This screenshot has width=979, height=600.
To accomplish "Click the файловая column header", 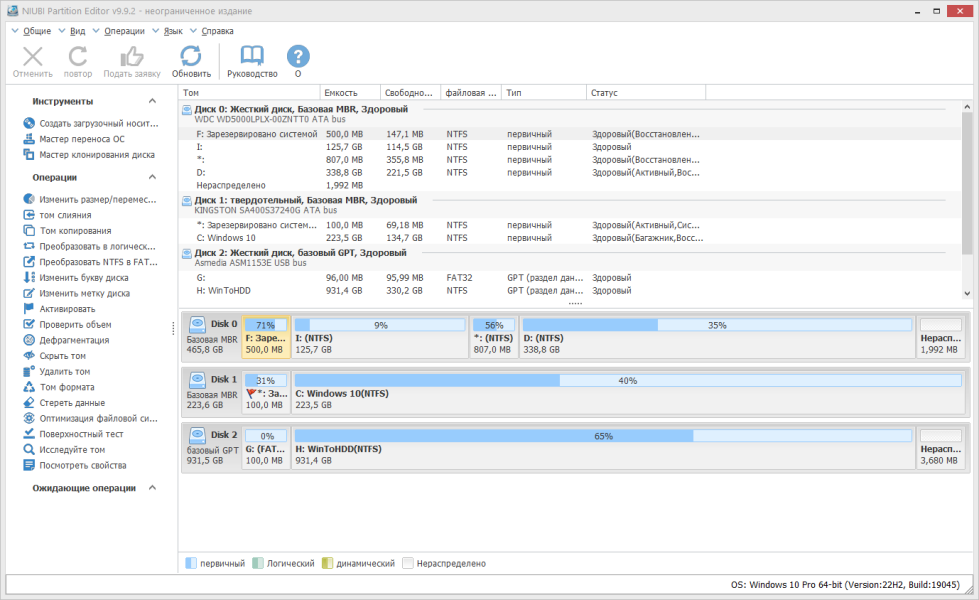I will (471, 92).
